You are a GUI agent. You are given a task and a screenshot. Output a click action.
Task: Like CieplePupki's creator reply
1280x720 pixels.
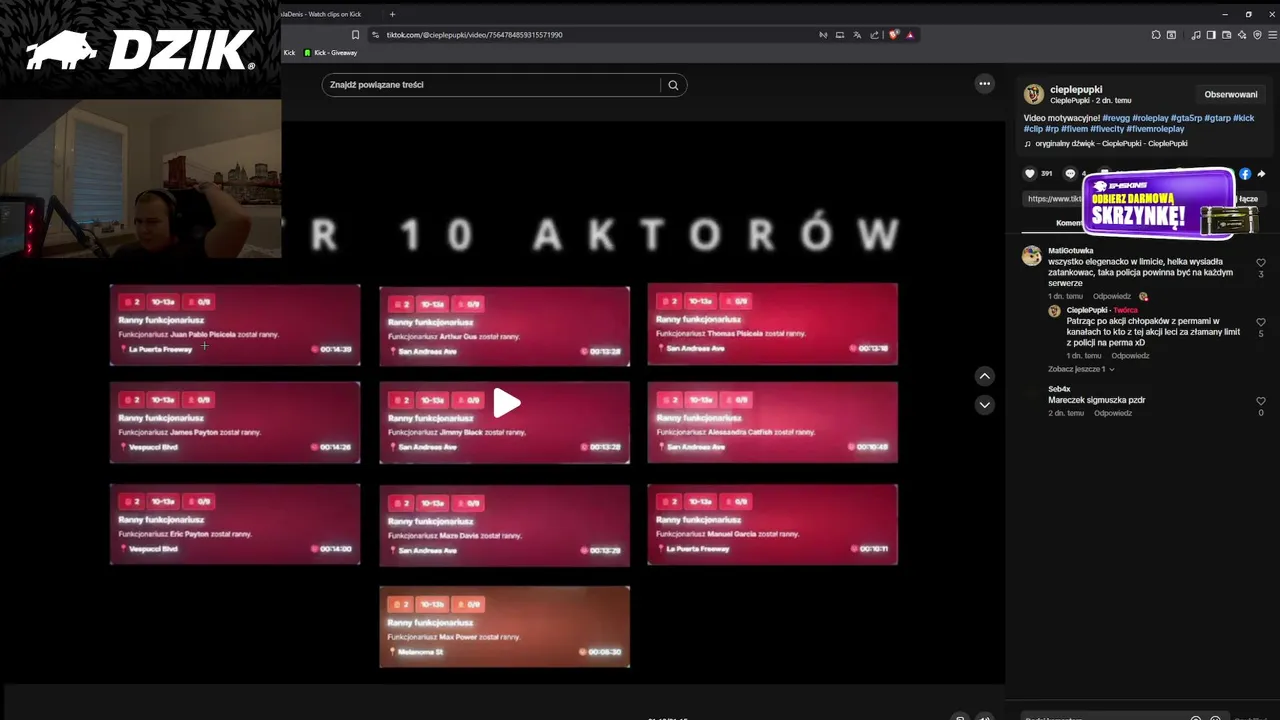pos(1261,322)
